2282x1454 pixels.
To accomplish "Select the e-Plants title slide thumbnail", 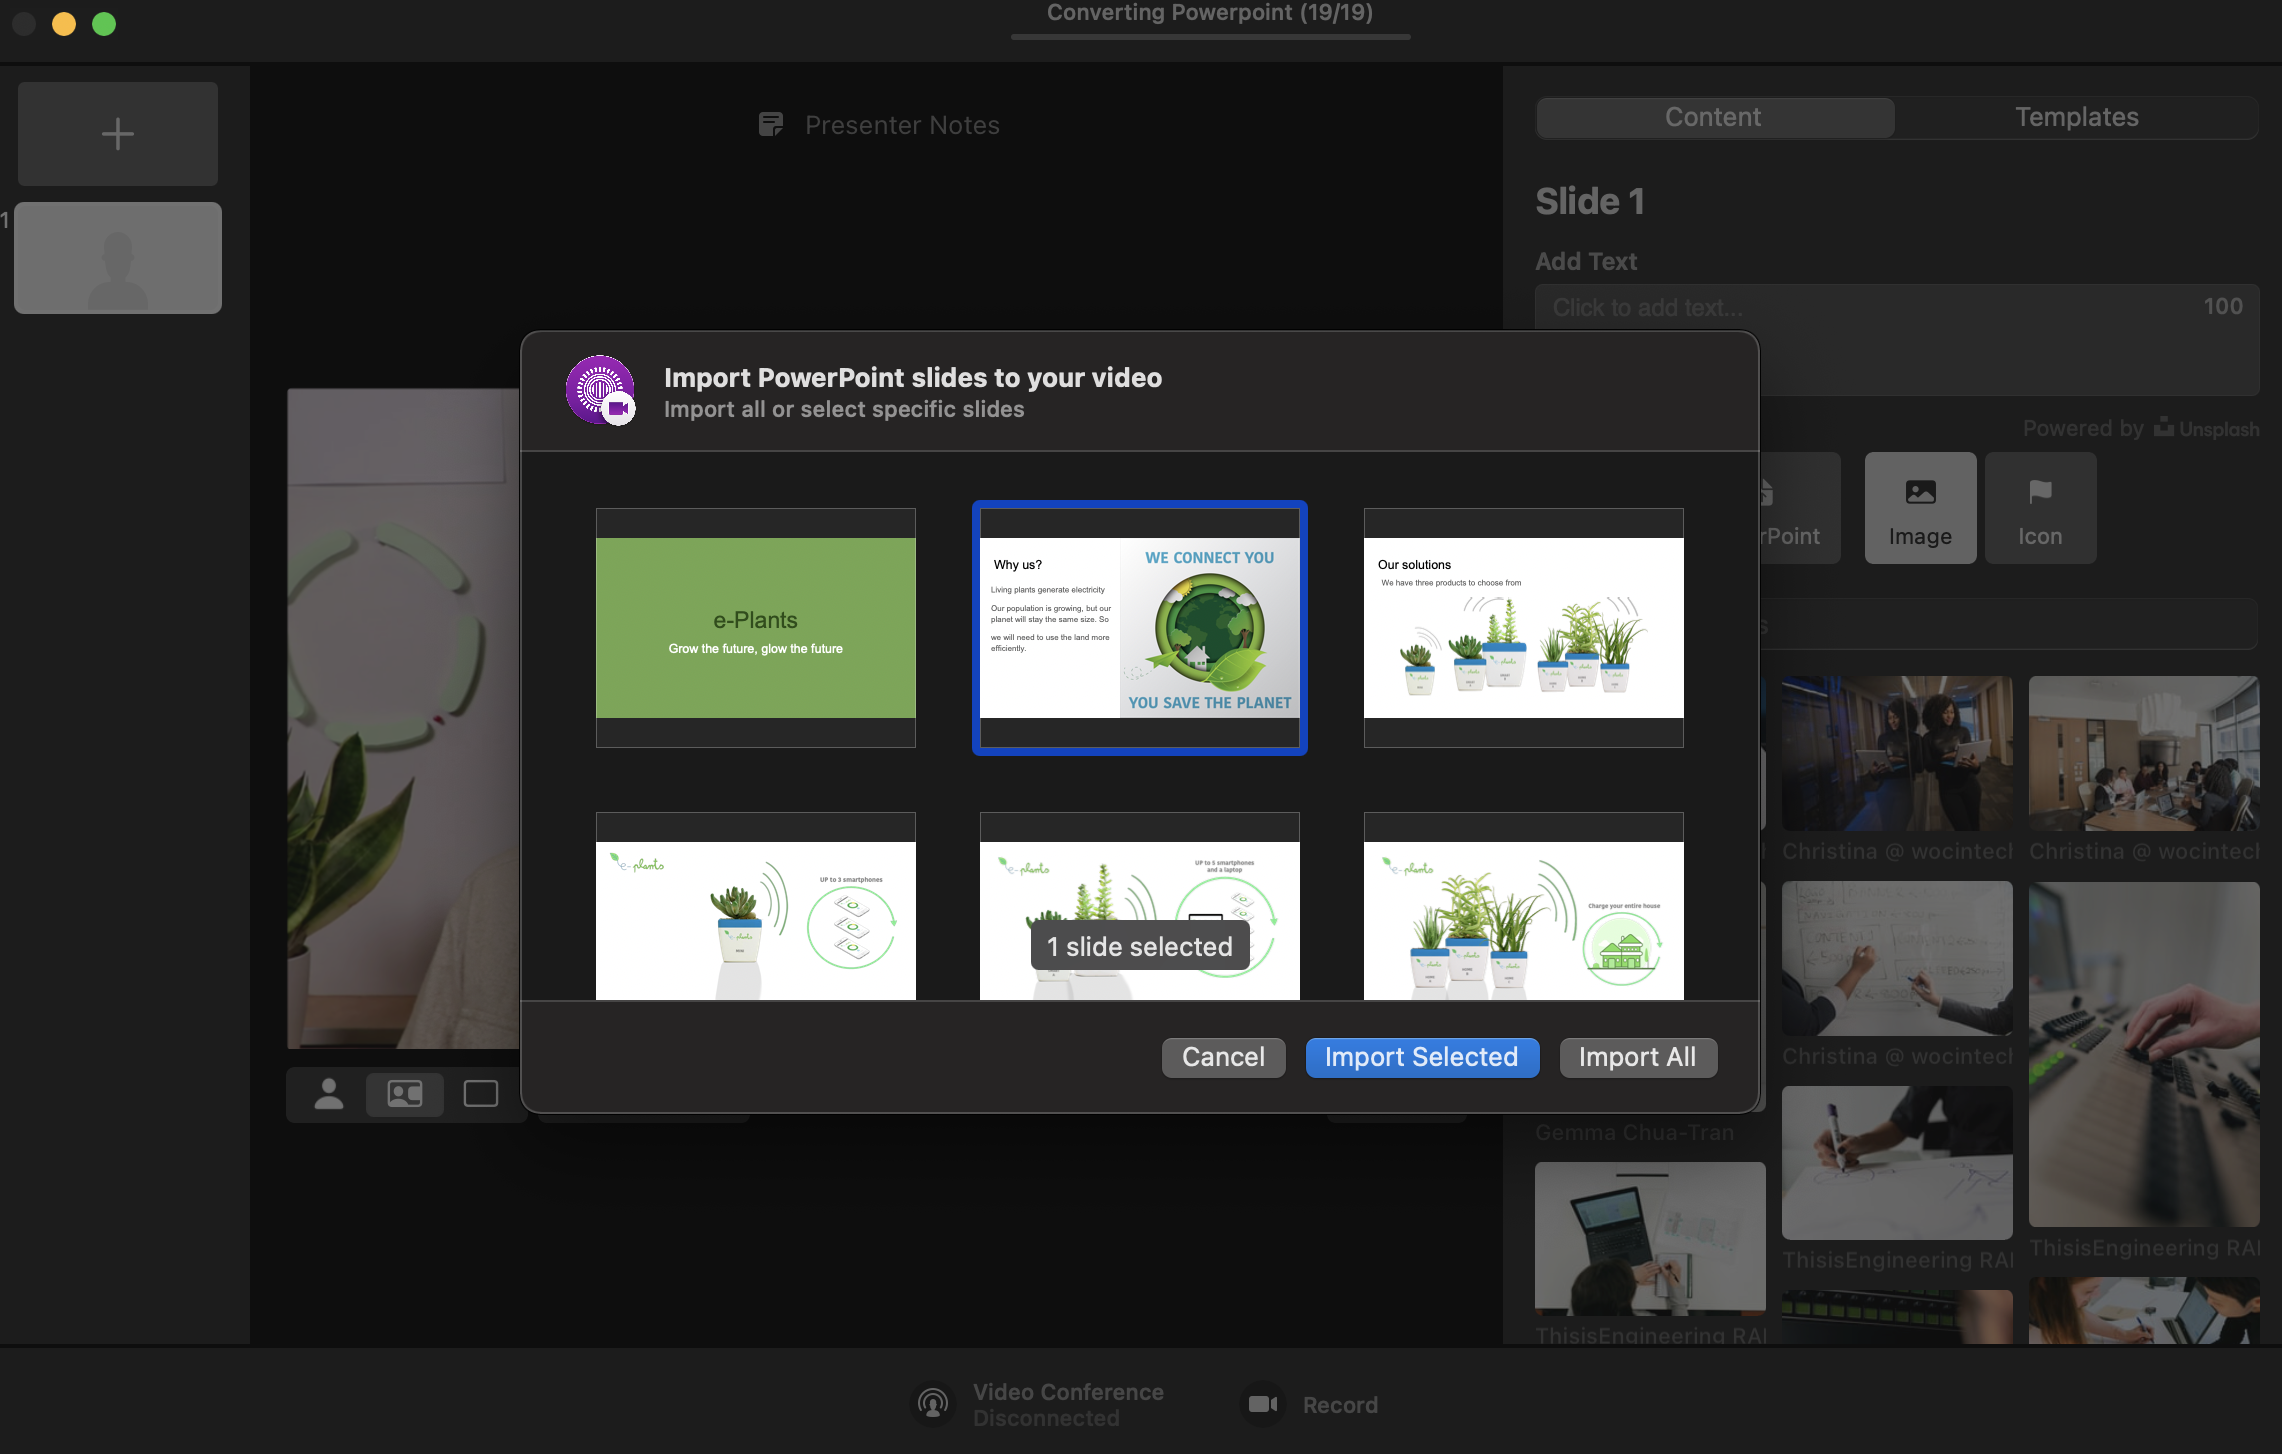I will coord(756,628).
